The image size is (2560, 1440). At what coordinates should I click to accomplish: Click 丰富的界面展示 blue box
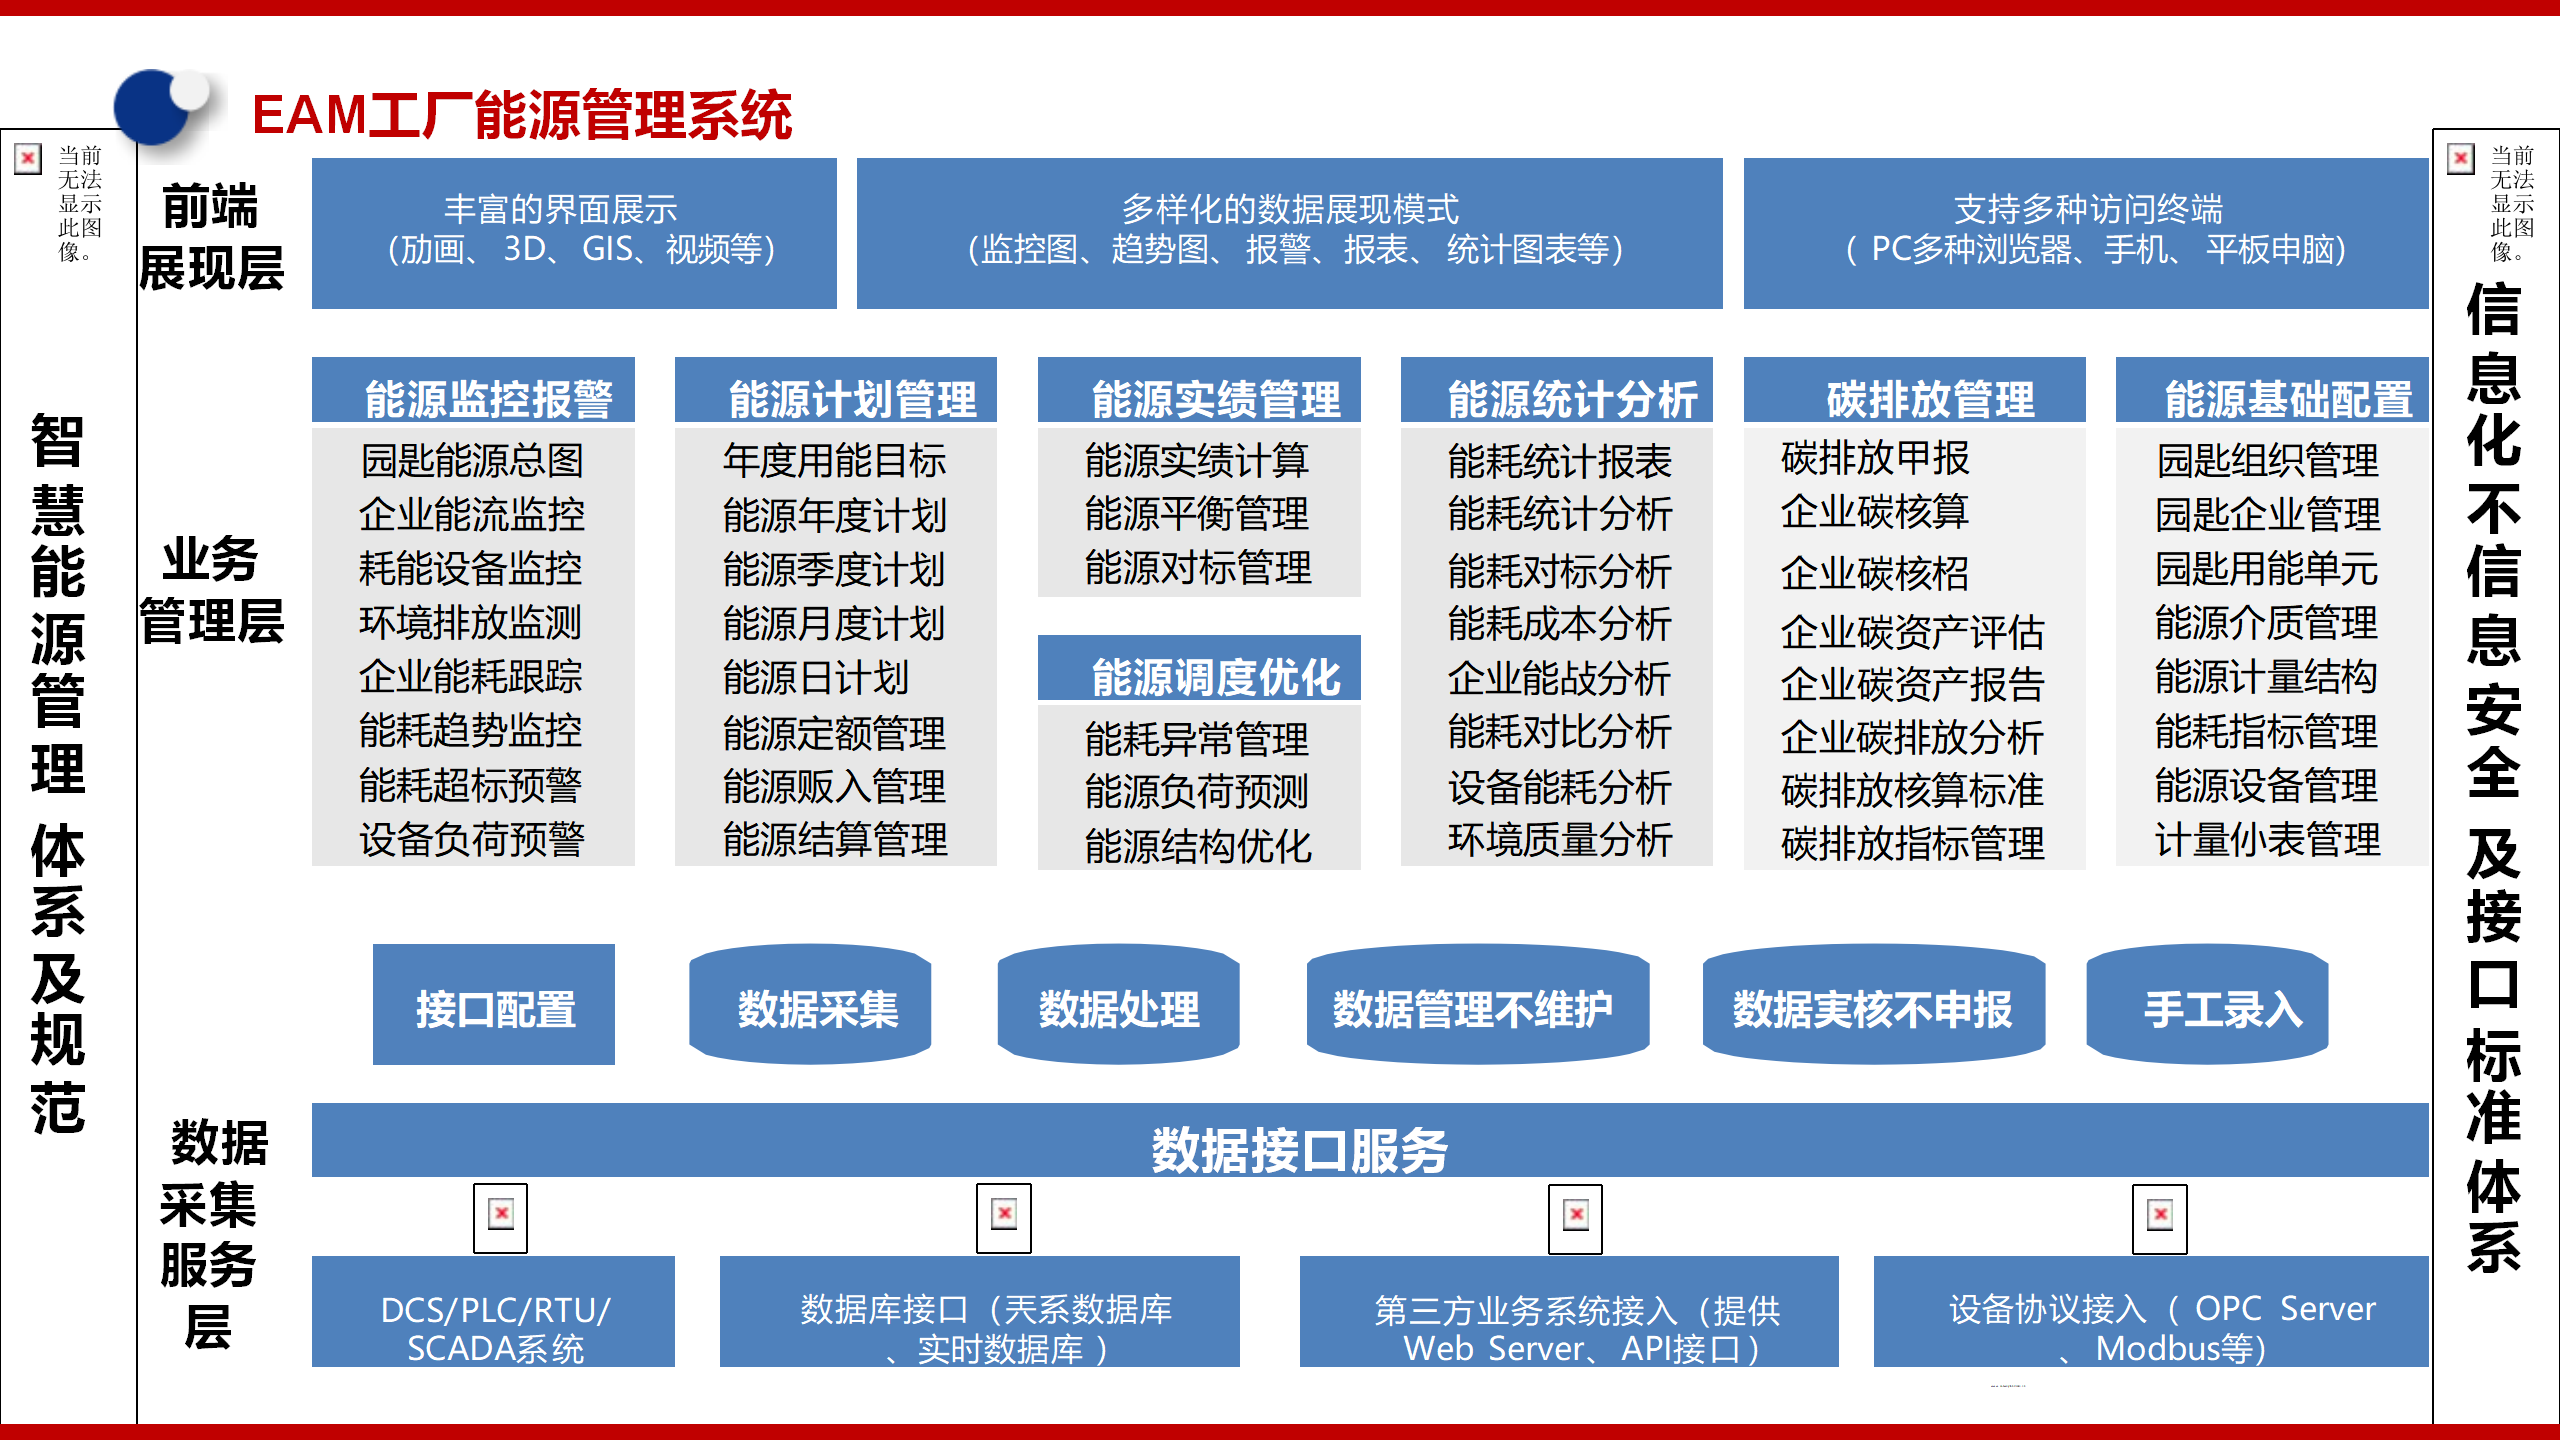click(x=574, y=232)
